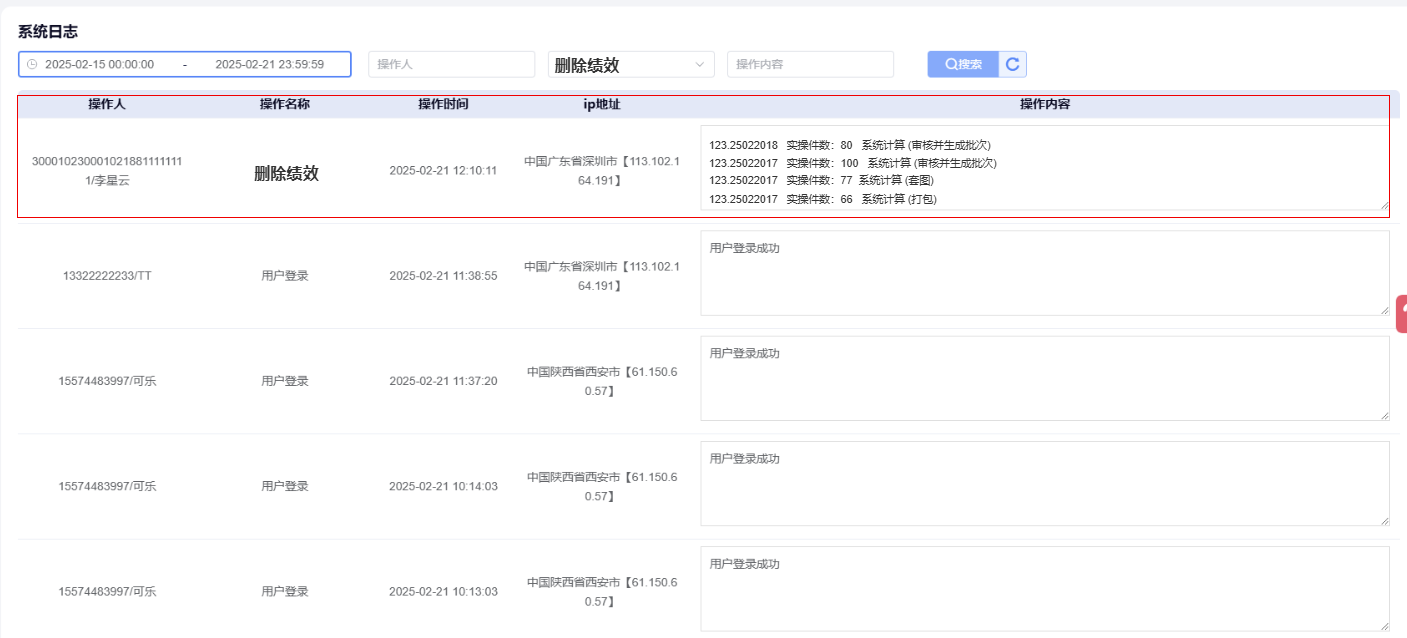Click resize handle of 10:14:03 row text box
Screen dimensions: 1407x638
(x=1384, y=520)
